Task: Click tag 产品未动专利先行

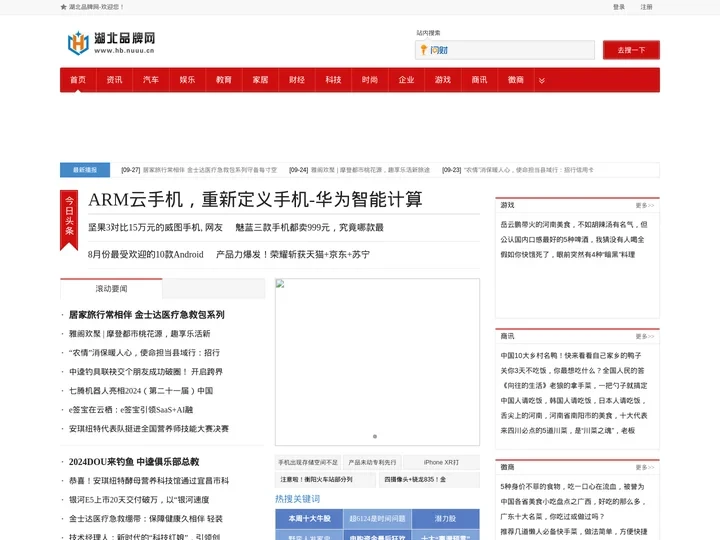Action: click(372, 462)
